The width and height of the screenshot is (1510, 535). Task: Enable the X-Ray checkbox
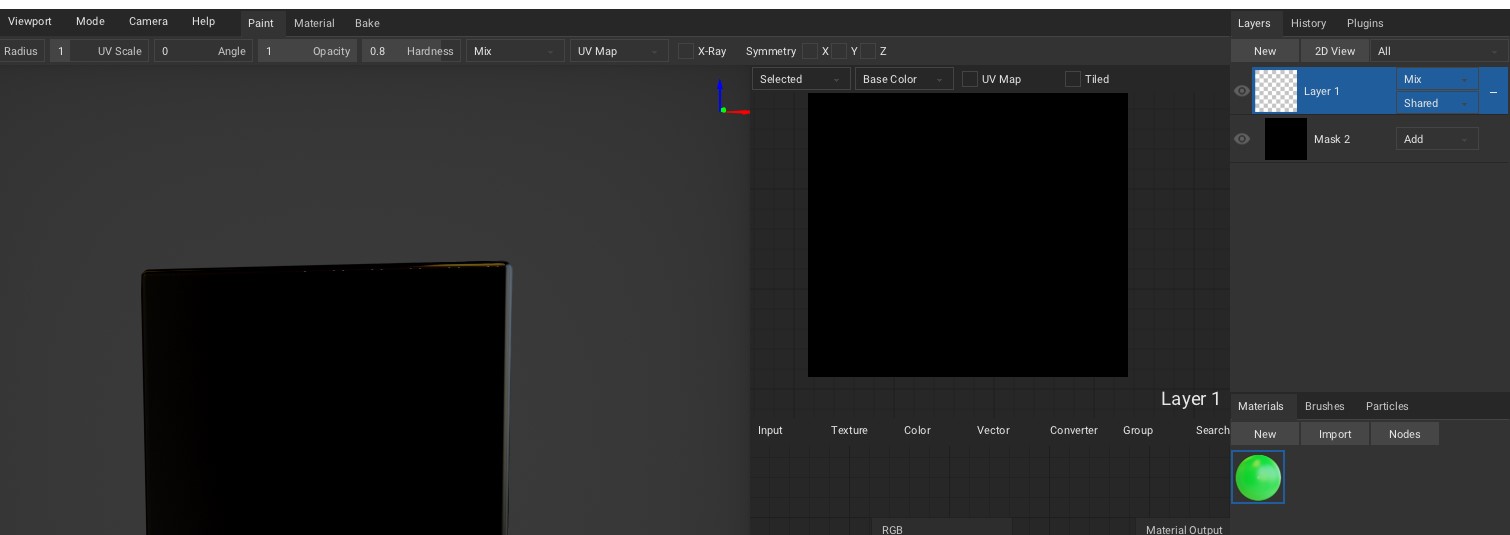coord(686,51)
